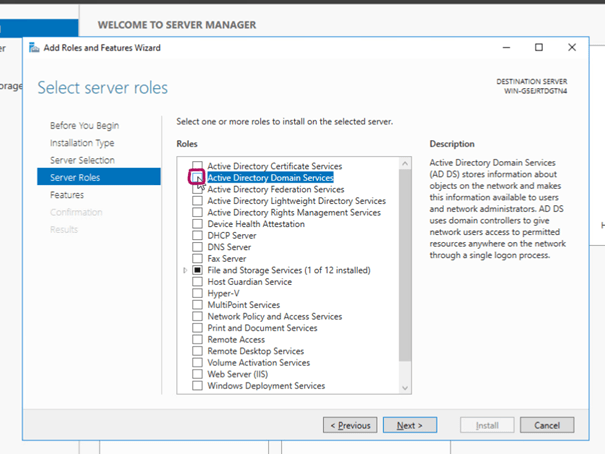Select the Remote Desktop Services role label
Screen dimensions: 605x454
255,351
